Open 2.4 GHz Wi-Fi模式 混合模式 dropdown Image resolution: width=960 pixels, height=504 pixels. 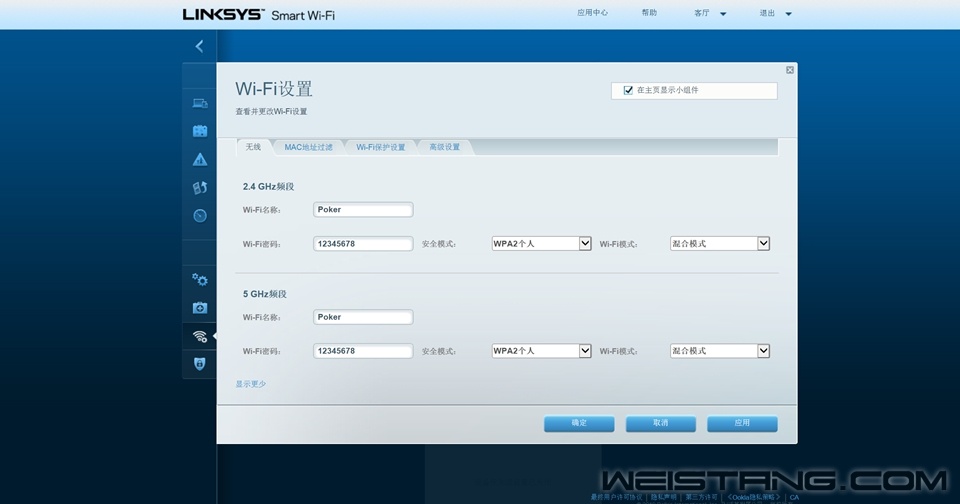point(719,243)
